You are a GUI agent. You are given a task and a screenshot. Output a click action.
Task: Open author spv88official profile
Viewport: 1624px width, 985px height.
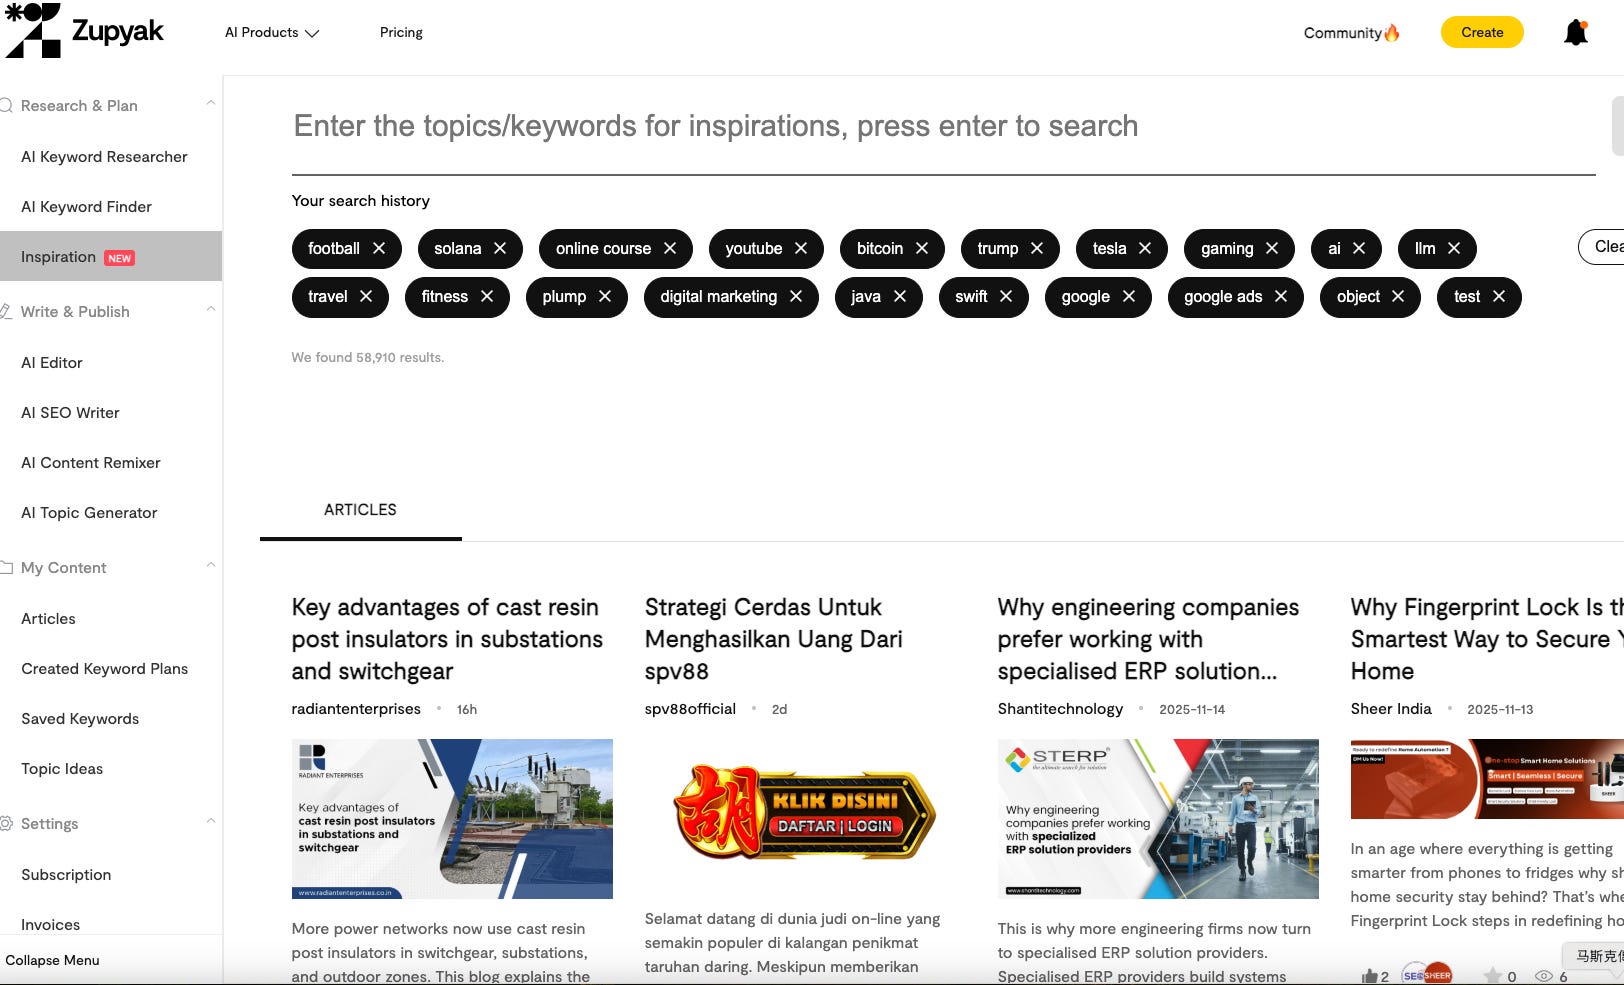[x=690, y=709]
